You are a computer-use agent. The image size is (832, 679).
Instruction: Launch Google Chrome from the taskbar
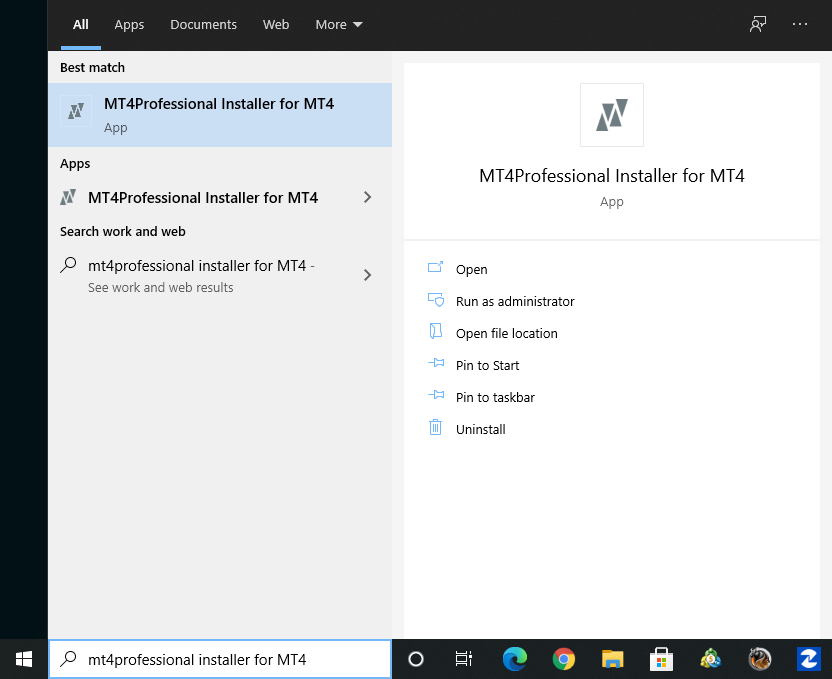point(564,659)
